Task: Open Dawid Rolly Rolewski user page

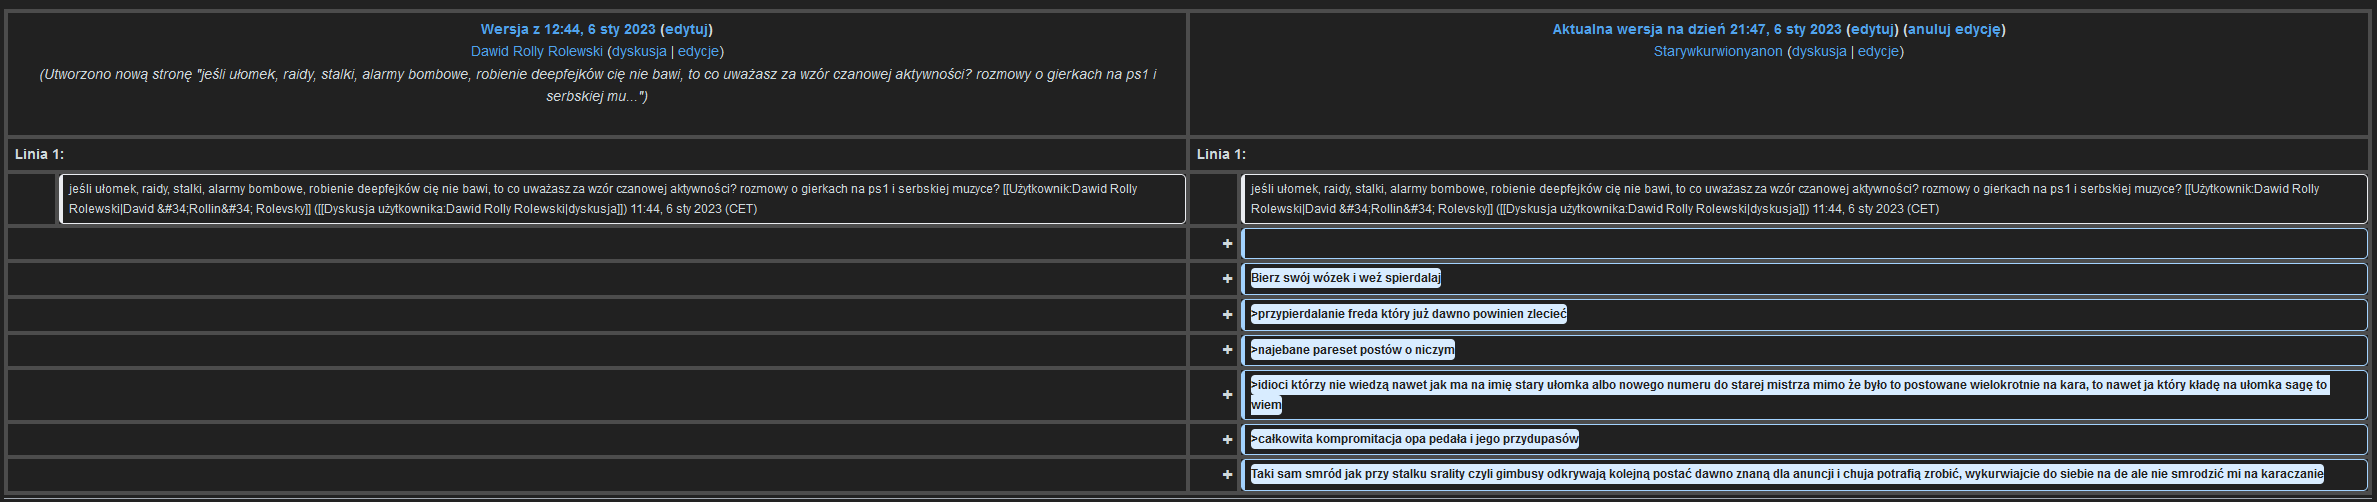Action: click(x=537, y=51)
